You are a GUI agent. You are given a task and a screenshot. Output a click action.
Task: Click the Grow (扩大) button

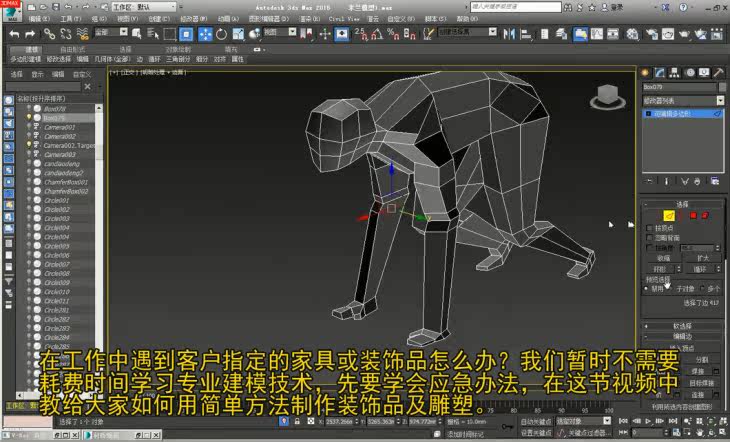point(703,258)
